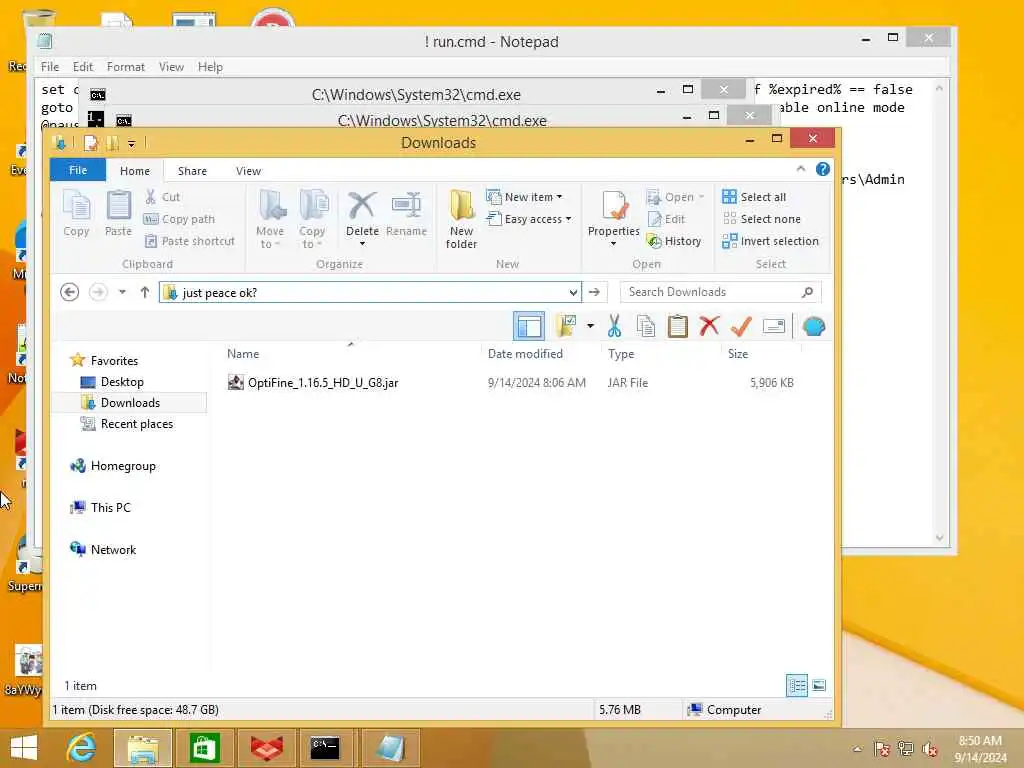Viewport: 1024px width, 768px height.
Task: Toggle the navigation pane toolbar button
Action: (529, 326)
